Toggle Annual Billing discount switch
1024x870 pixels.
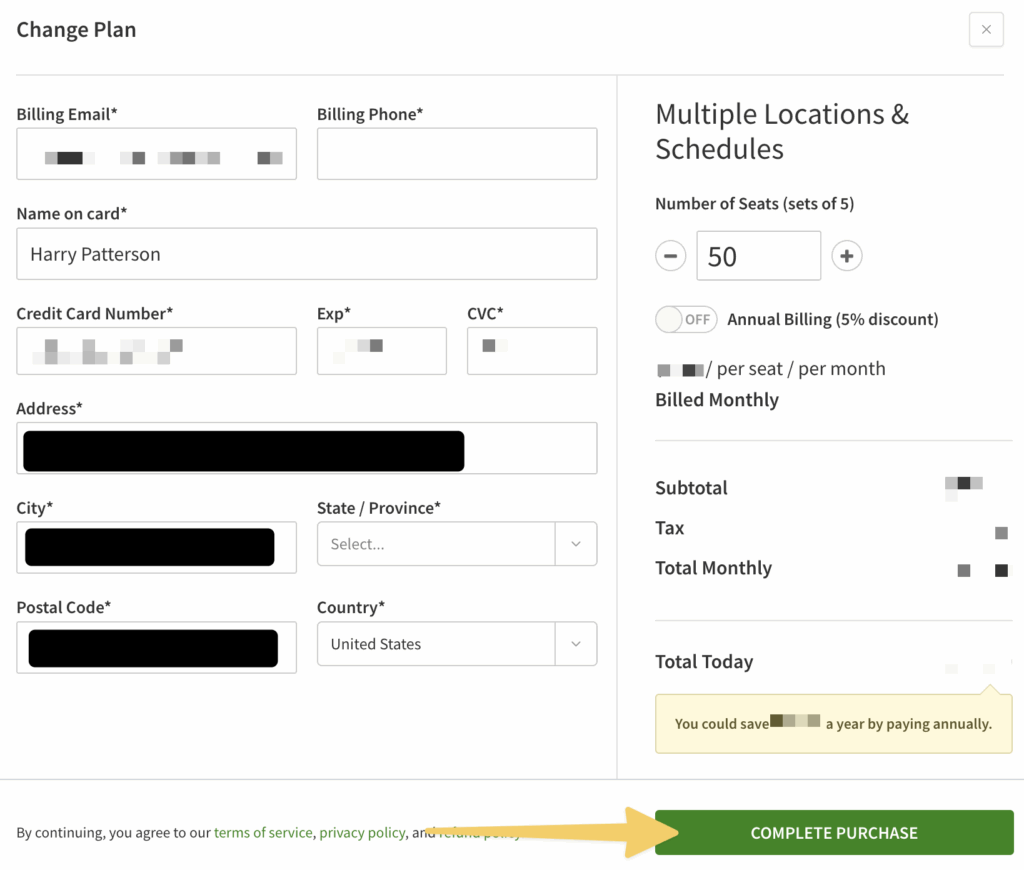click(x=686, y=320)
